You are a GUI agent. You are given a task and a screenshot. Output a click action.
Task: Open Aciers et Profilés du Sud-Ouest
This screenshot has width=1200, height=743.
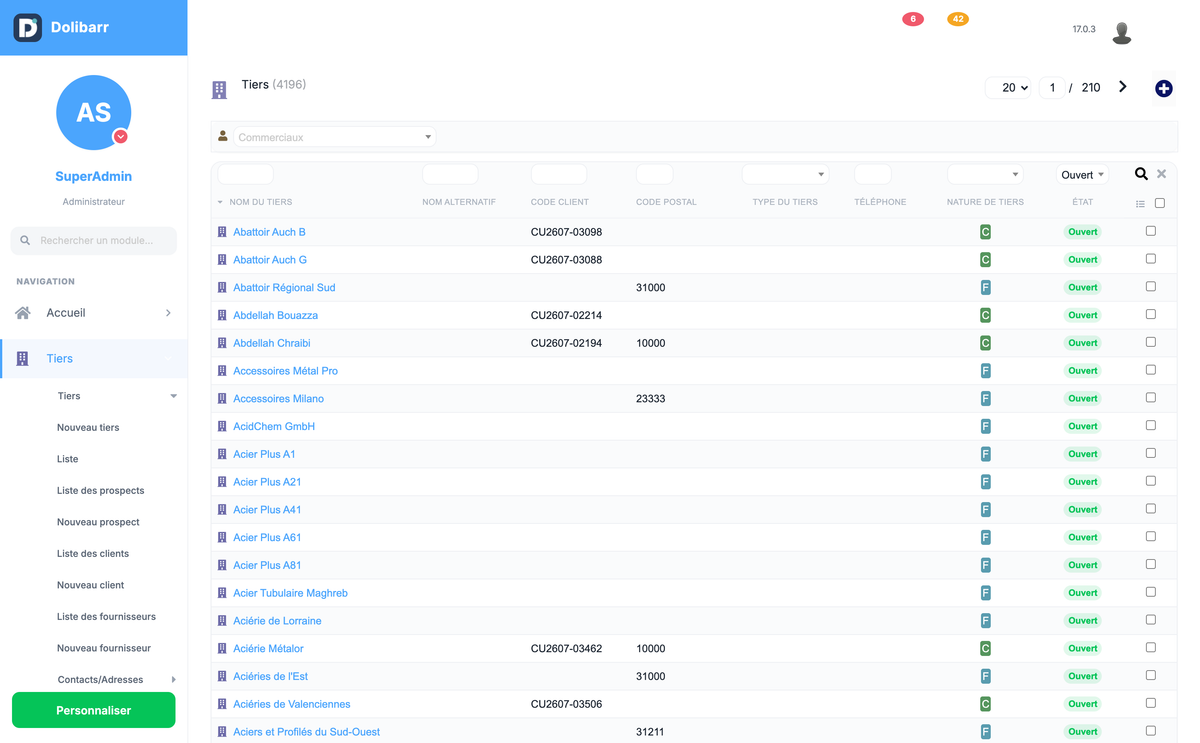pos(306,732)
